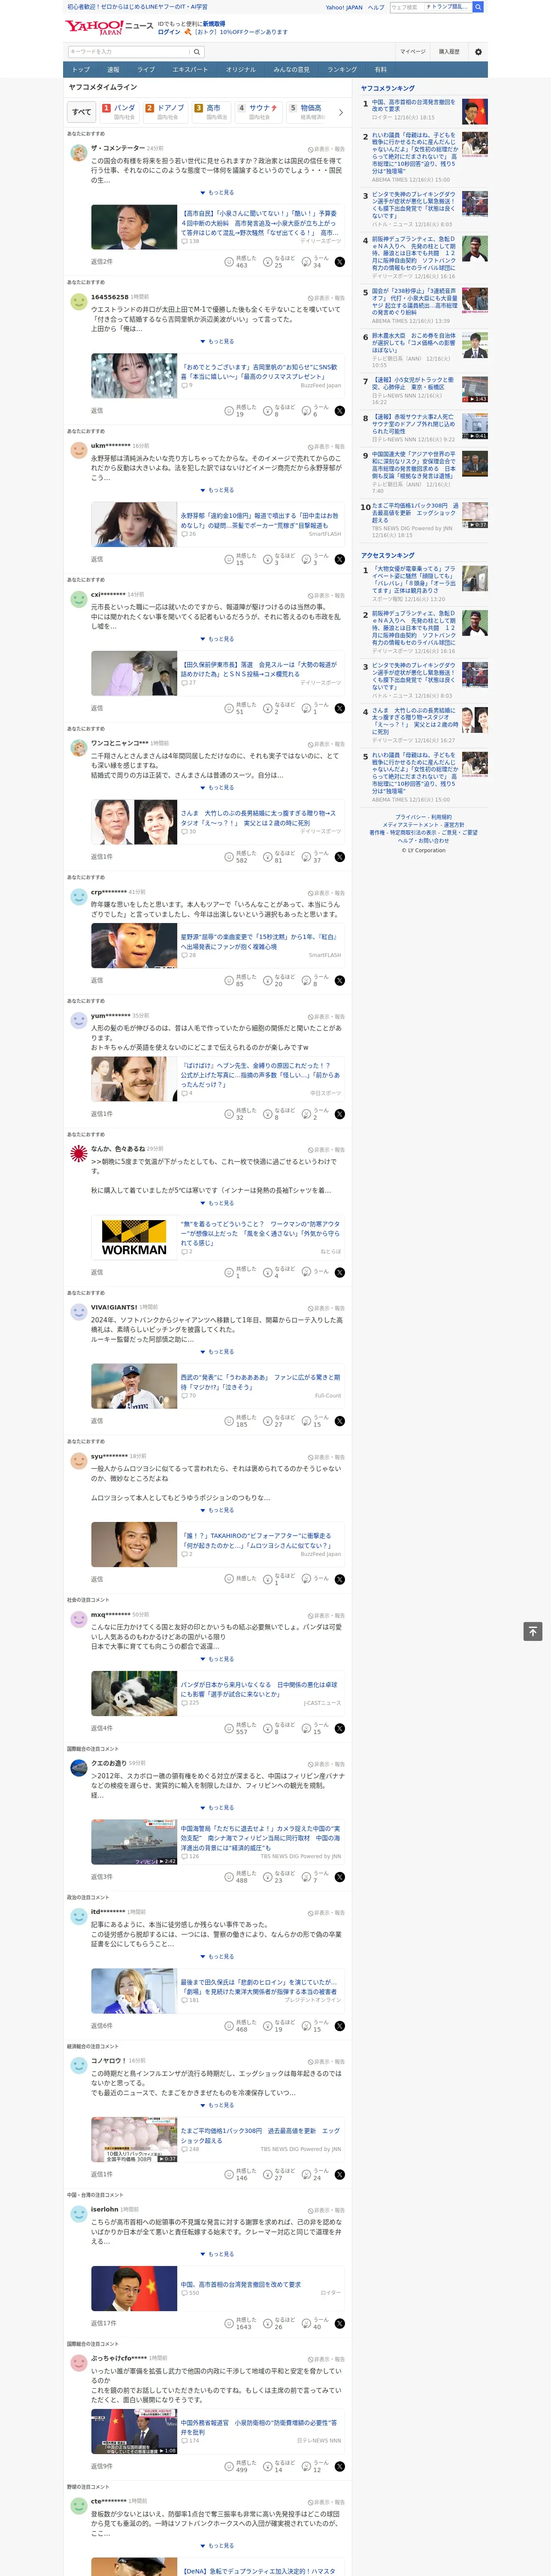Click なるほど face on 164556258's comment
Image resolution: width=551 pixels, height=2576 pixels.
[268, 411]
